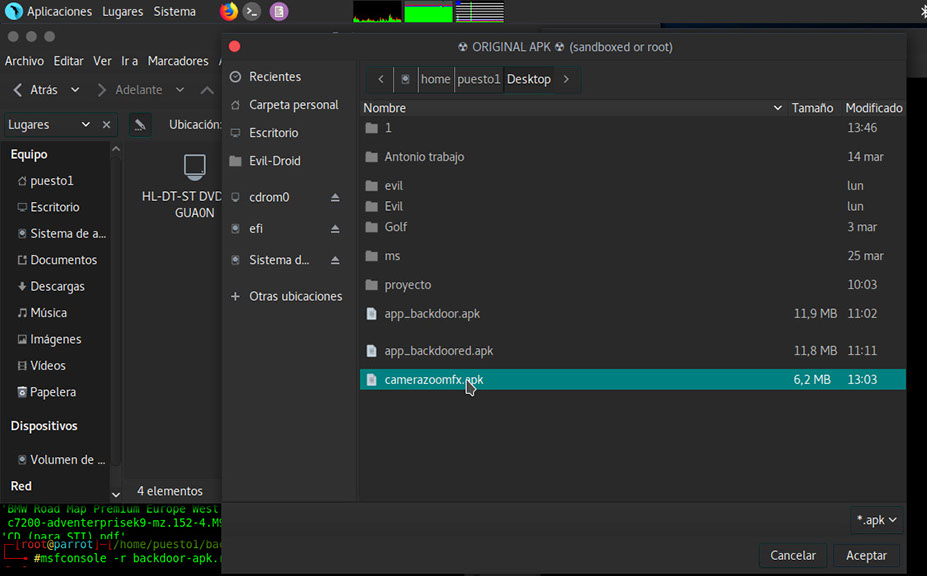Open Firefox from the top panel
This screenshot has height=576, width=927.
[x=229, y=12]
